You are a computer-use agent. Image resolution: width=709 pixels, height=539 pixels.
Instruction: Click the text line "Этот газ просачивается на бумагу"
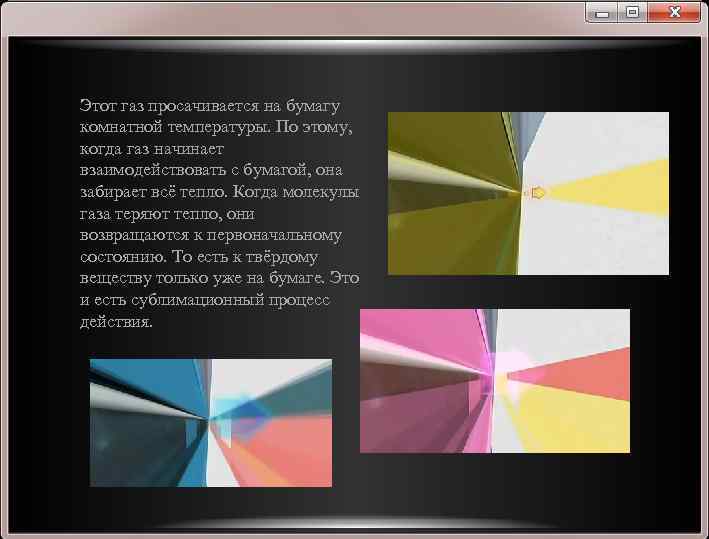pyautogui.click(x=209, y=106)
